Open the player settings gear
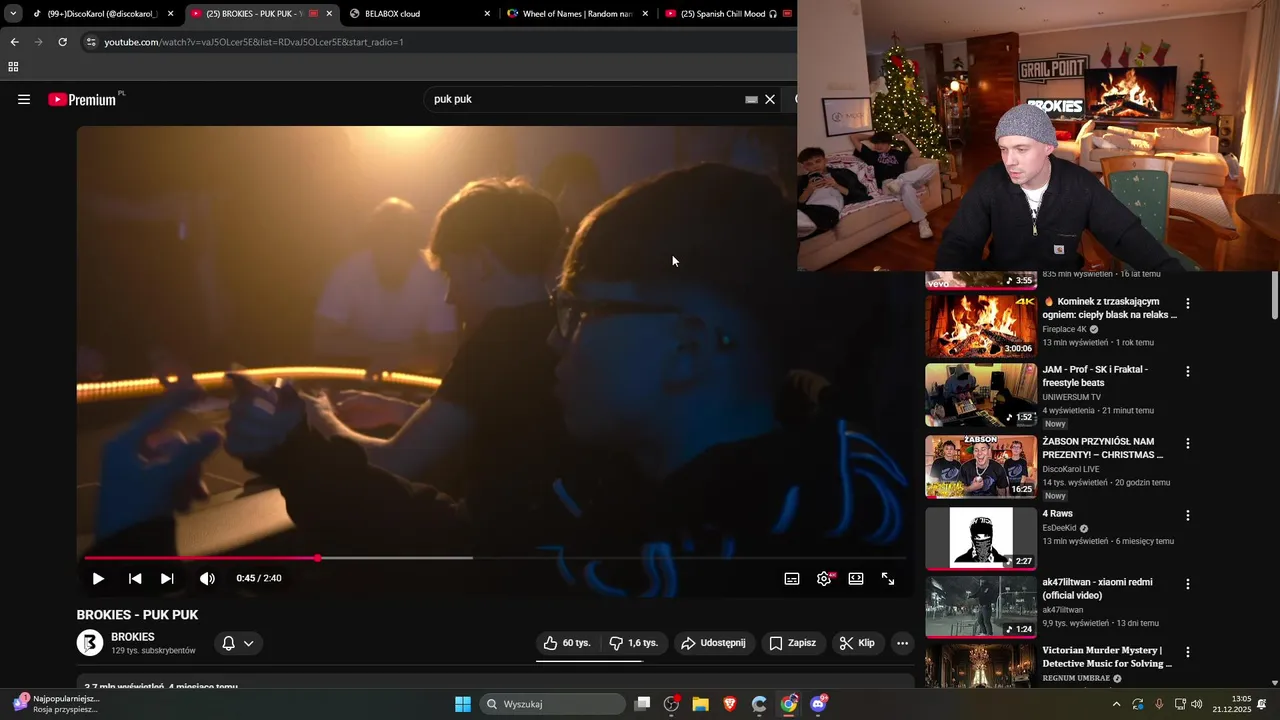The width and height of the screenshot is (1280, 720). coord(824,579)
